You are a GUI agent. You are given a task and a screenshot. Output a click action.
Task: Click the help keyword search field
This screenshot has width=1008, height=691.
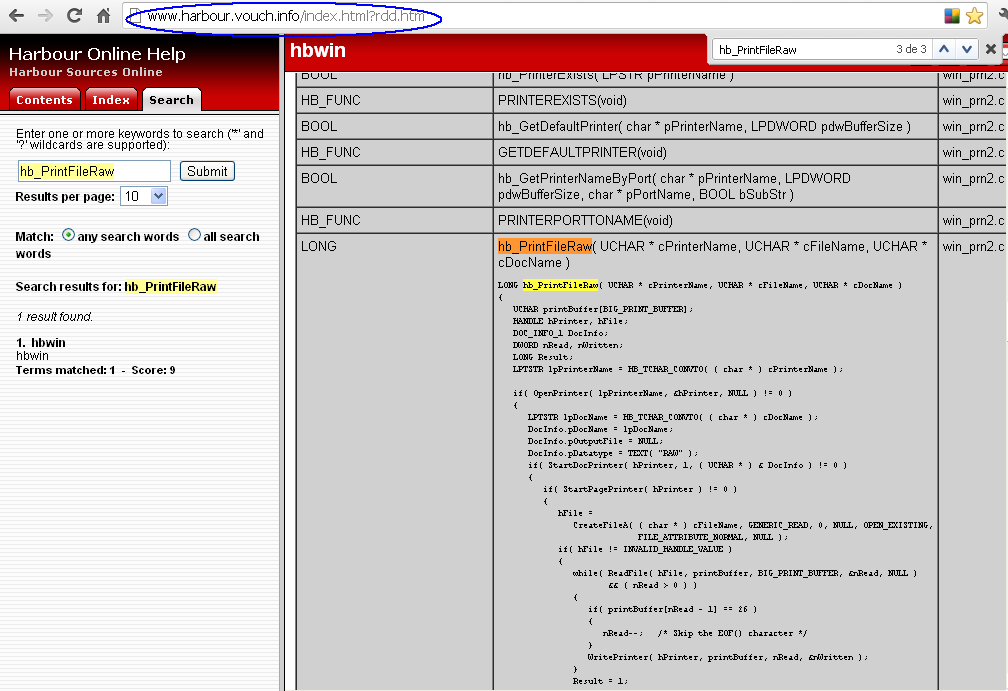pyautogui.click(x=94, y=171)
